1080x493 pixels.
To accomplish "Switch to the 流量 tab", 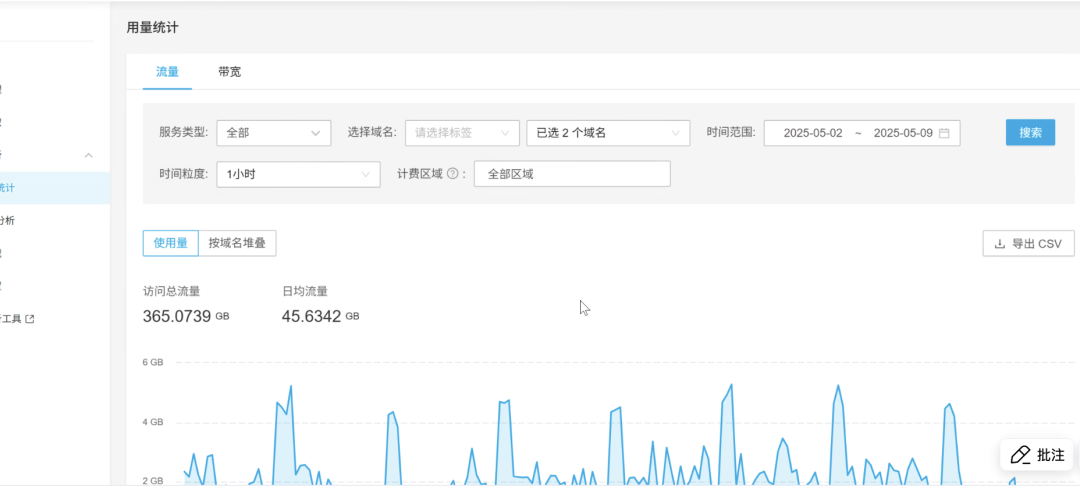I will pos(167,72).
